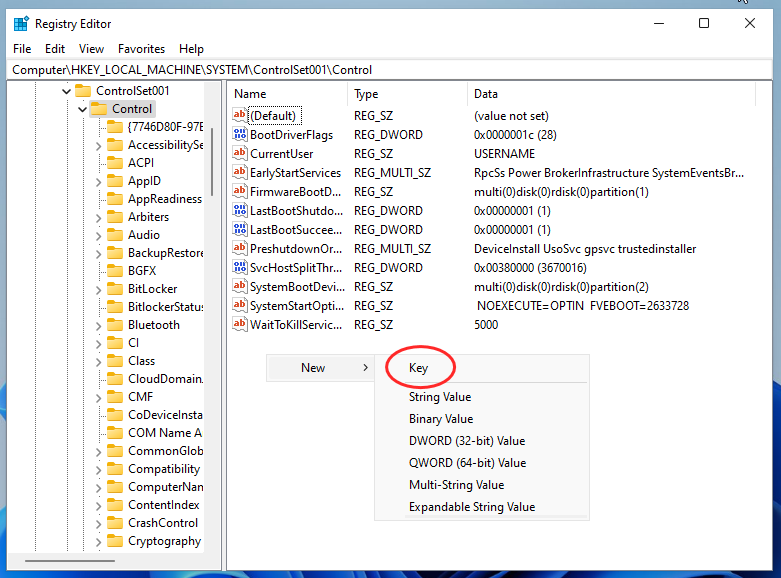Expand the BitLocker key
This screenshot has height=578, width=781.
pos(99,289)
